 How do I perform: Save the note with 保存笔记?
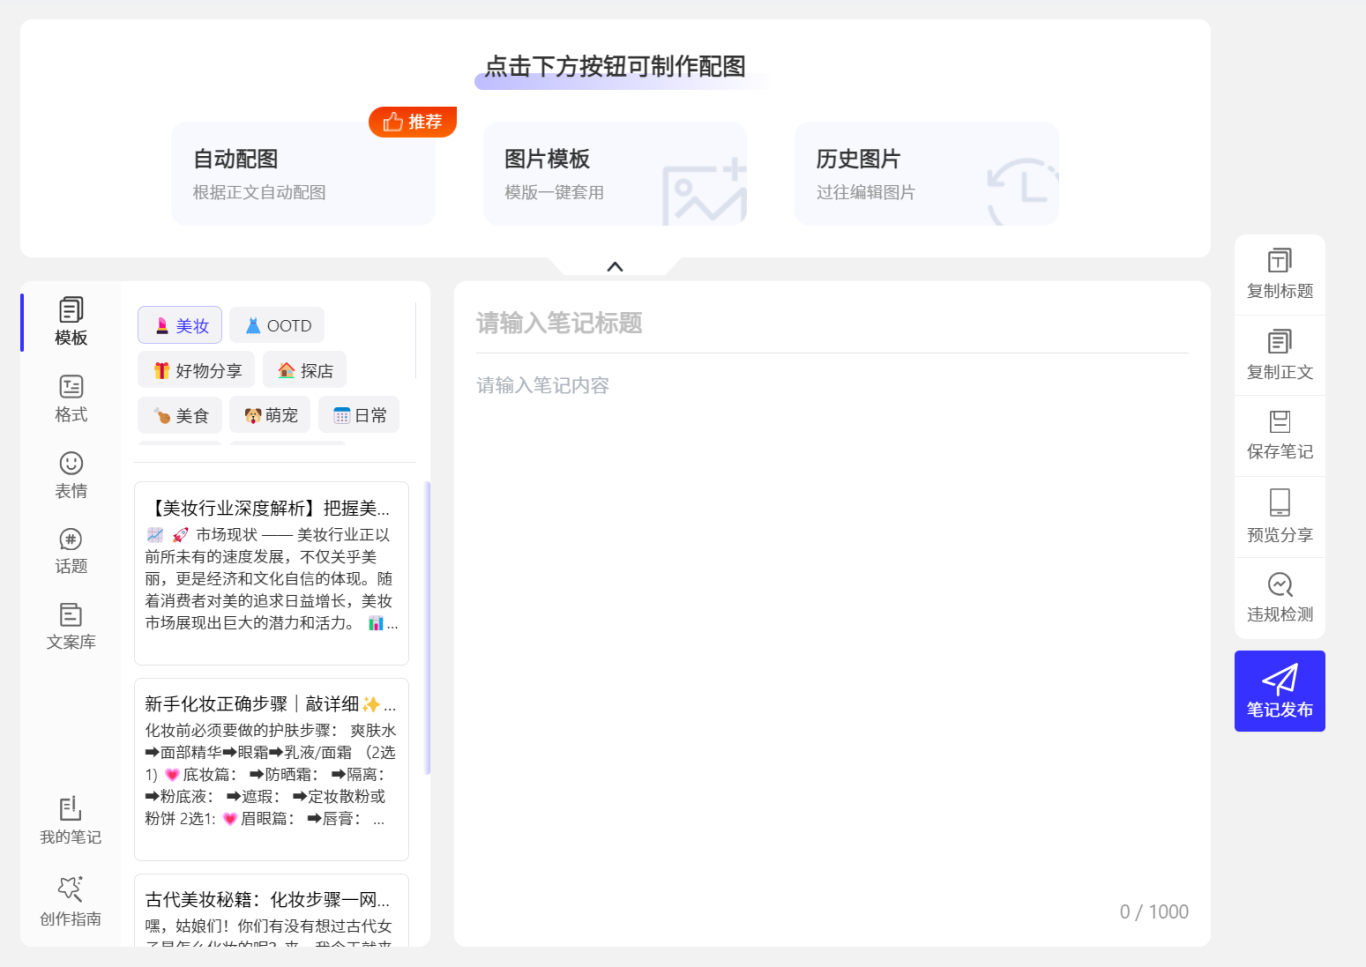pos(1279,435)
